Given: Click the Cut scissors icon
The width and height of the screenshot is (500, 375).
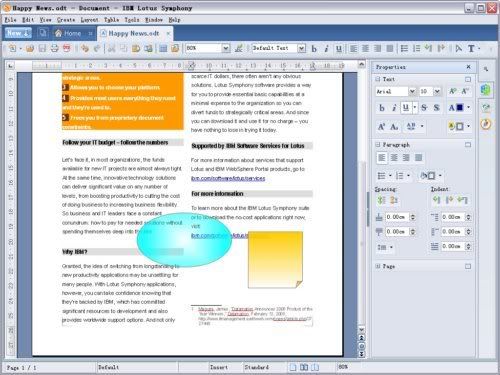Looking at the screenshot, I should tap(112, 48).
